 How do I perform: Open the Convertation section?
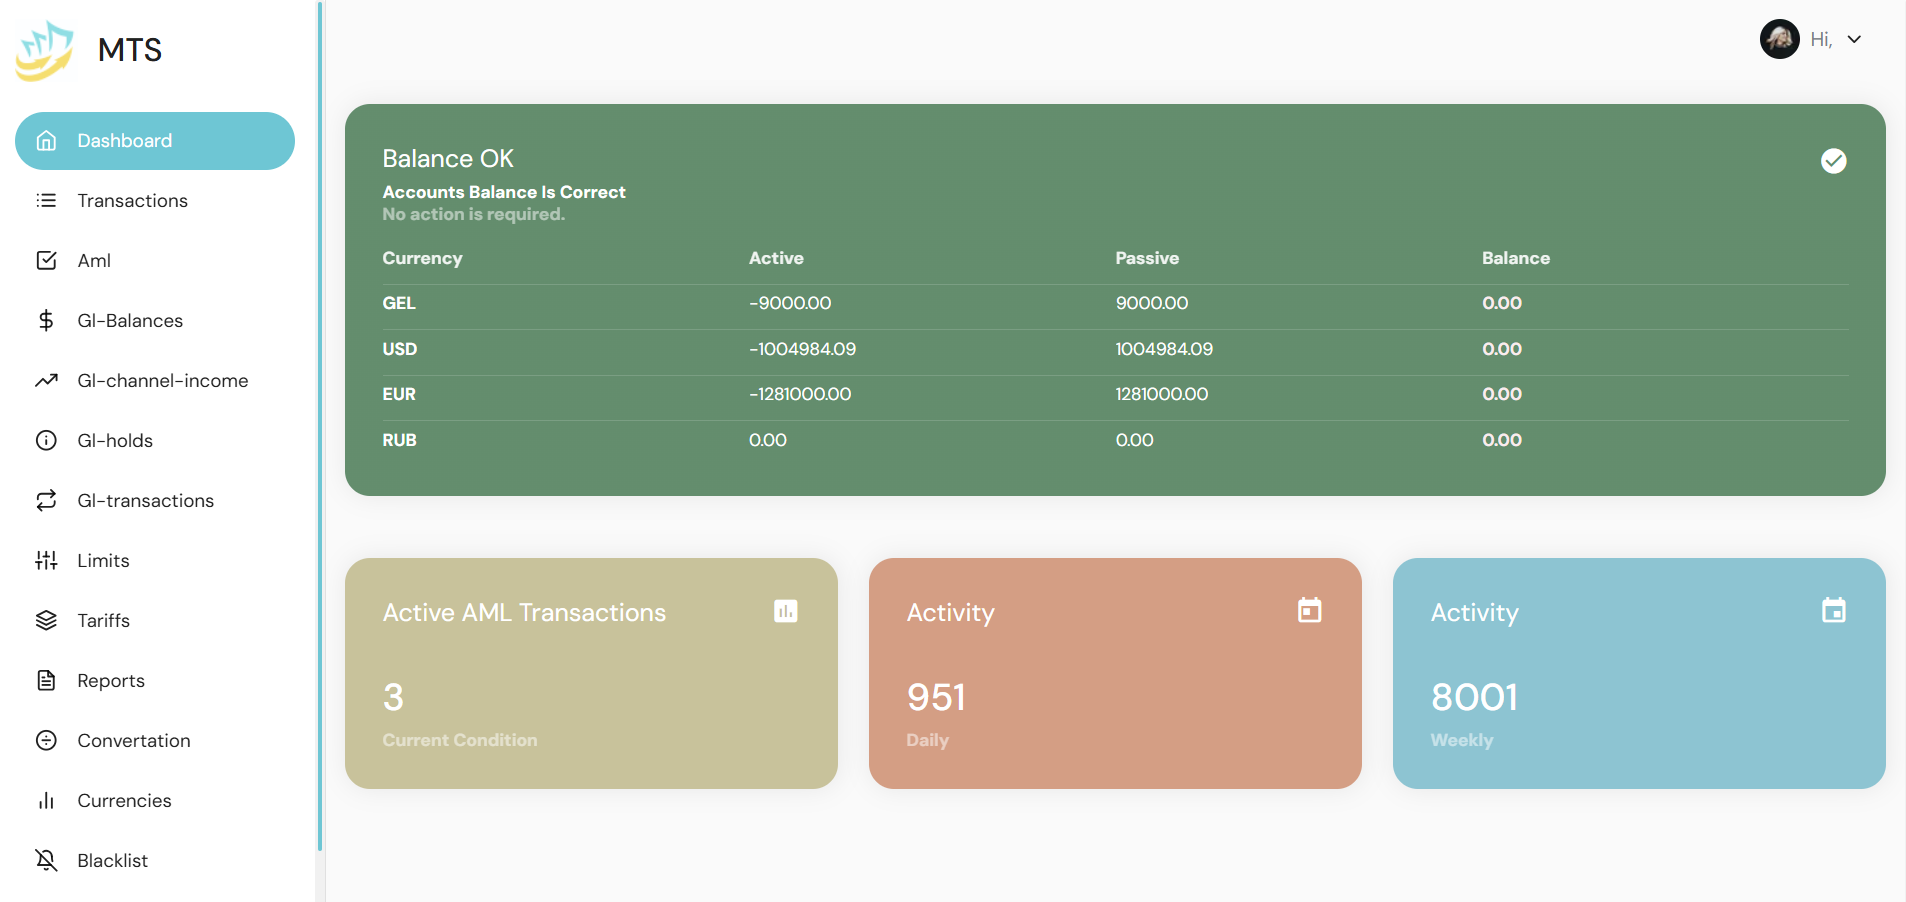[134, 741]
